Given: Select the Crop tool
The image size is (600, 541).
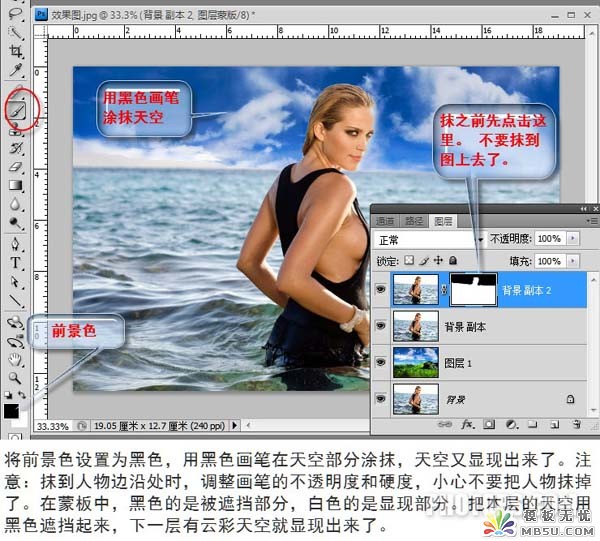Looking at the screenshot, I should (x=15, y=52).
